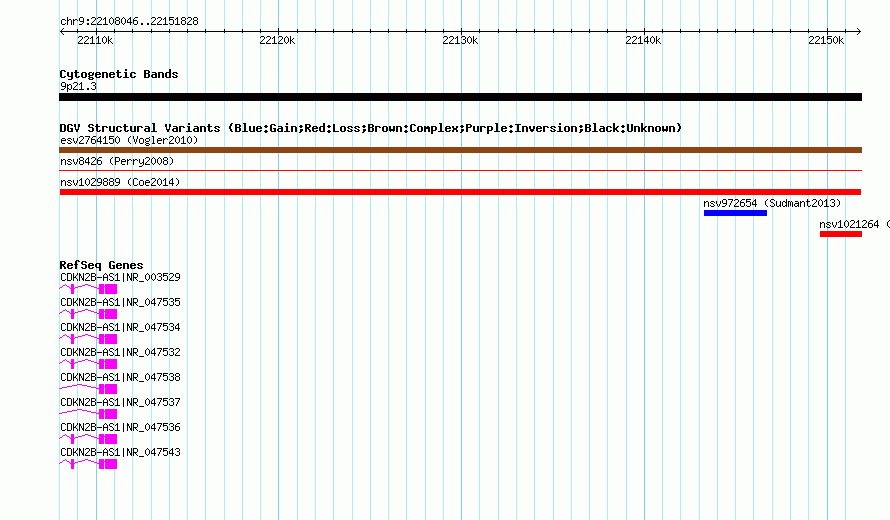Select the DGV Structural Variants track title
The height and width of the screenshot is (520, 890).
[x=371, y=128]
